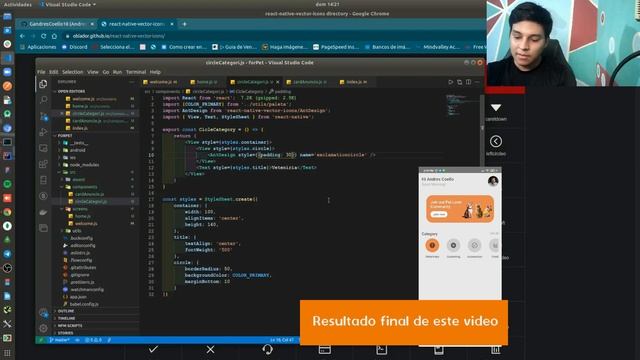This screenshot has width=640, height=360.
Task: Open a new Chrome tab with the plus button
Action: 184,24
